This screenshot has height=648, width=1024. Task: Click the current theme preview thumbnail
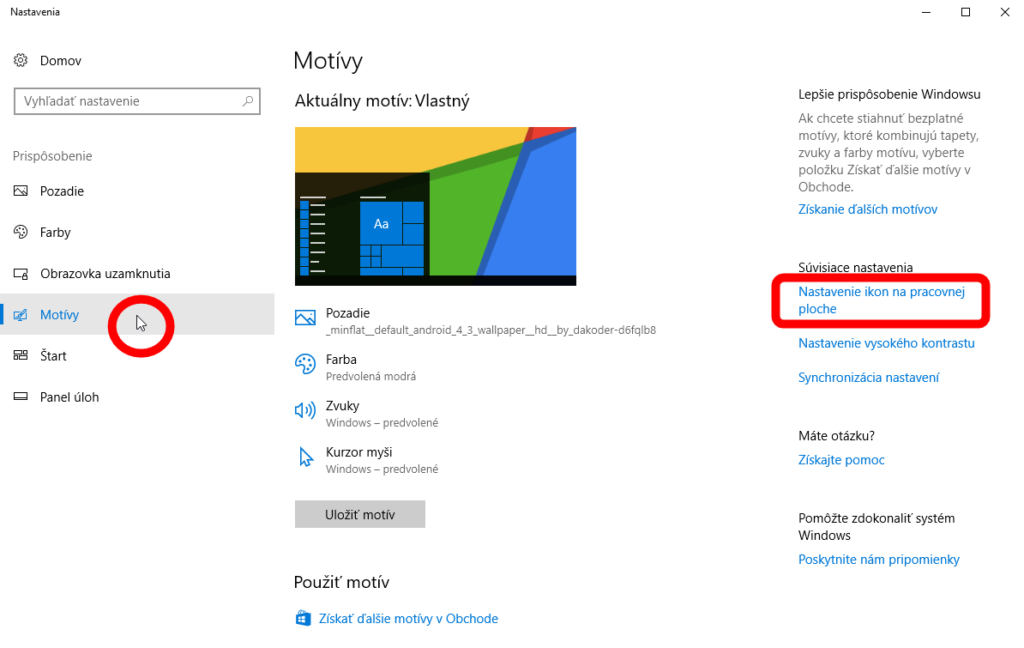pos(435,206)
